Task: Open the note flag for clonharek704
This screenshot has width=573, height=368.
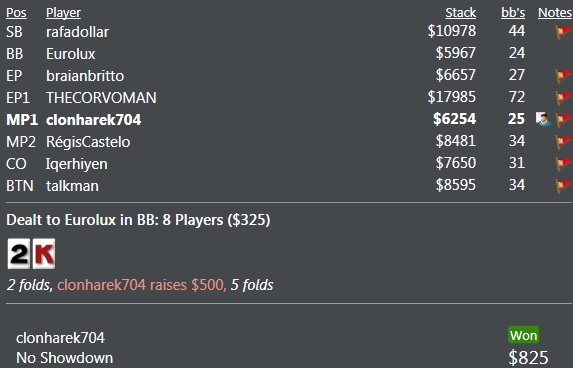Action: point(563,120)
